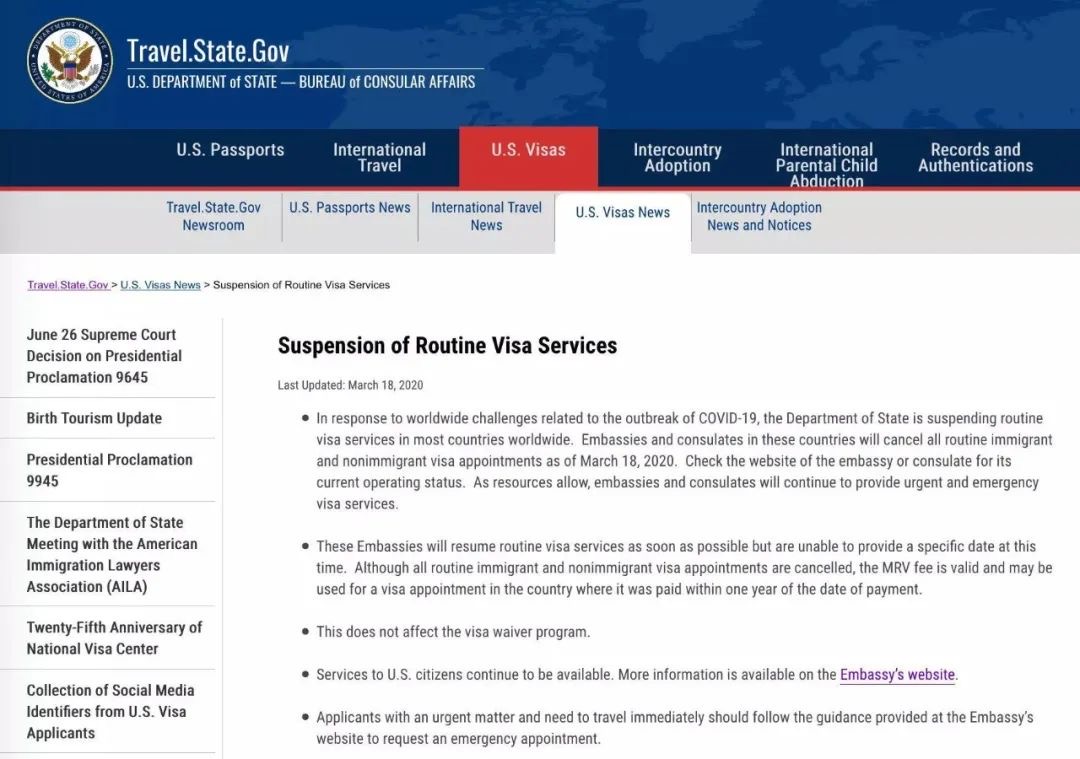Click the Department of State seal logo
This screenshot has width=1080, height=759.
click(x=70, y=61)
